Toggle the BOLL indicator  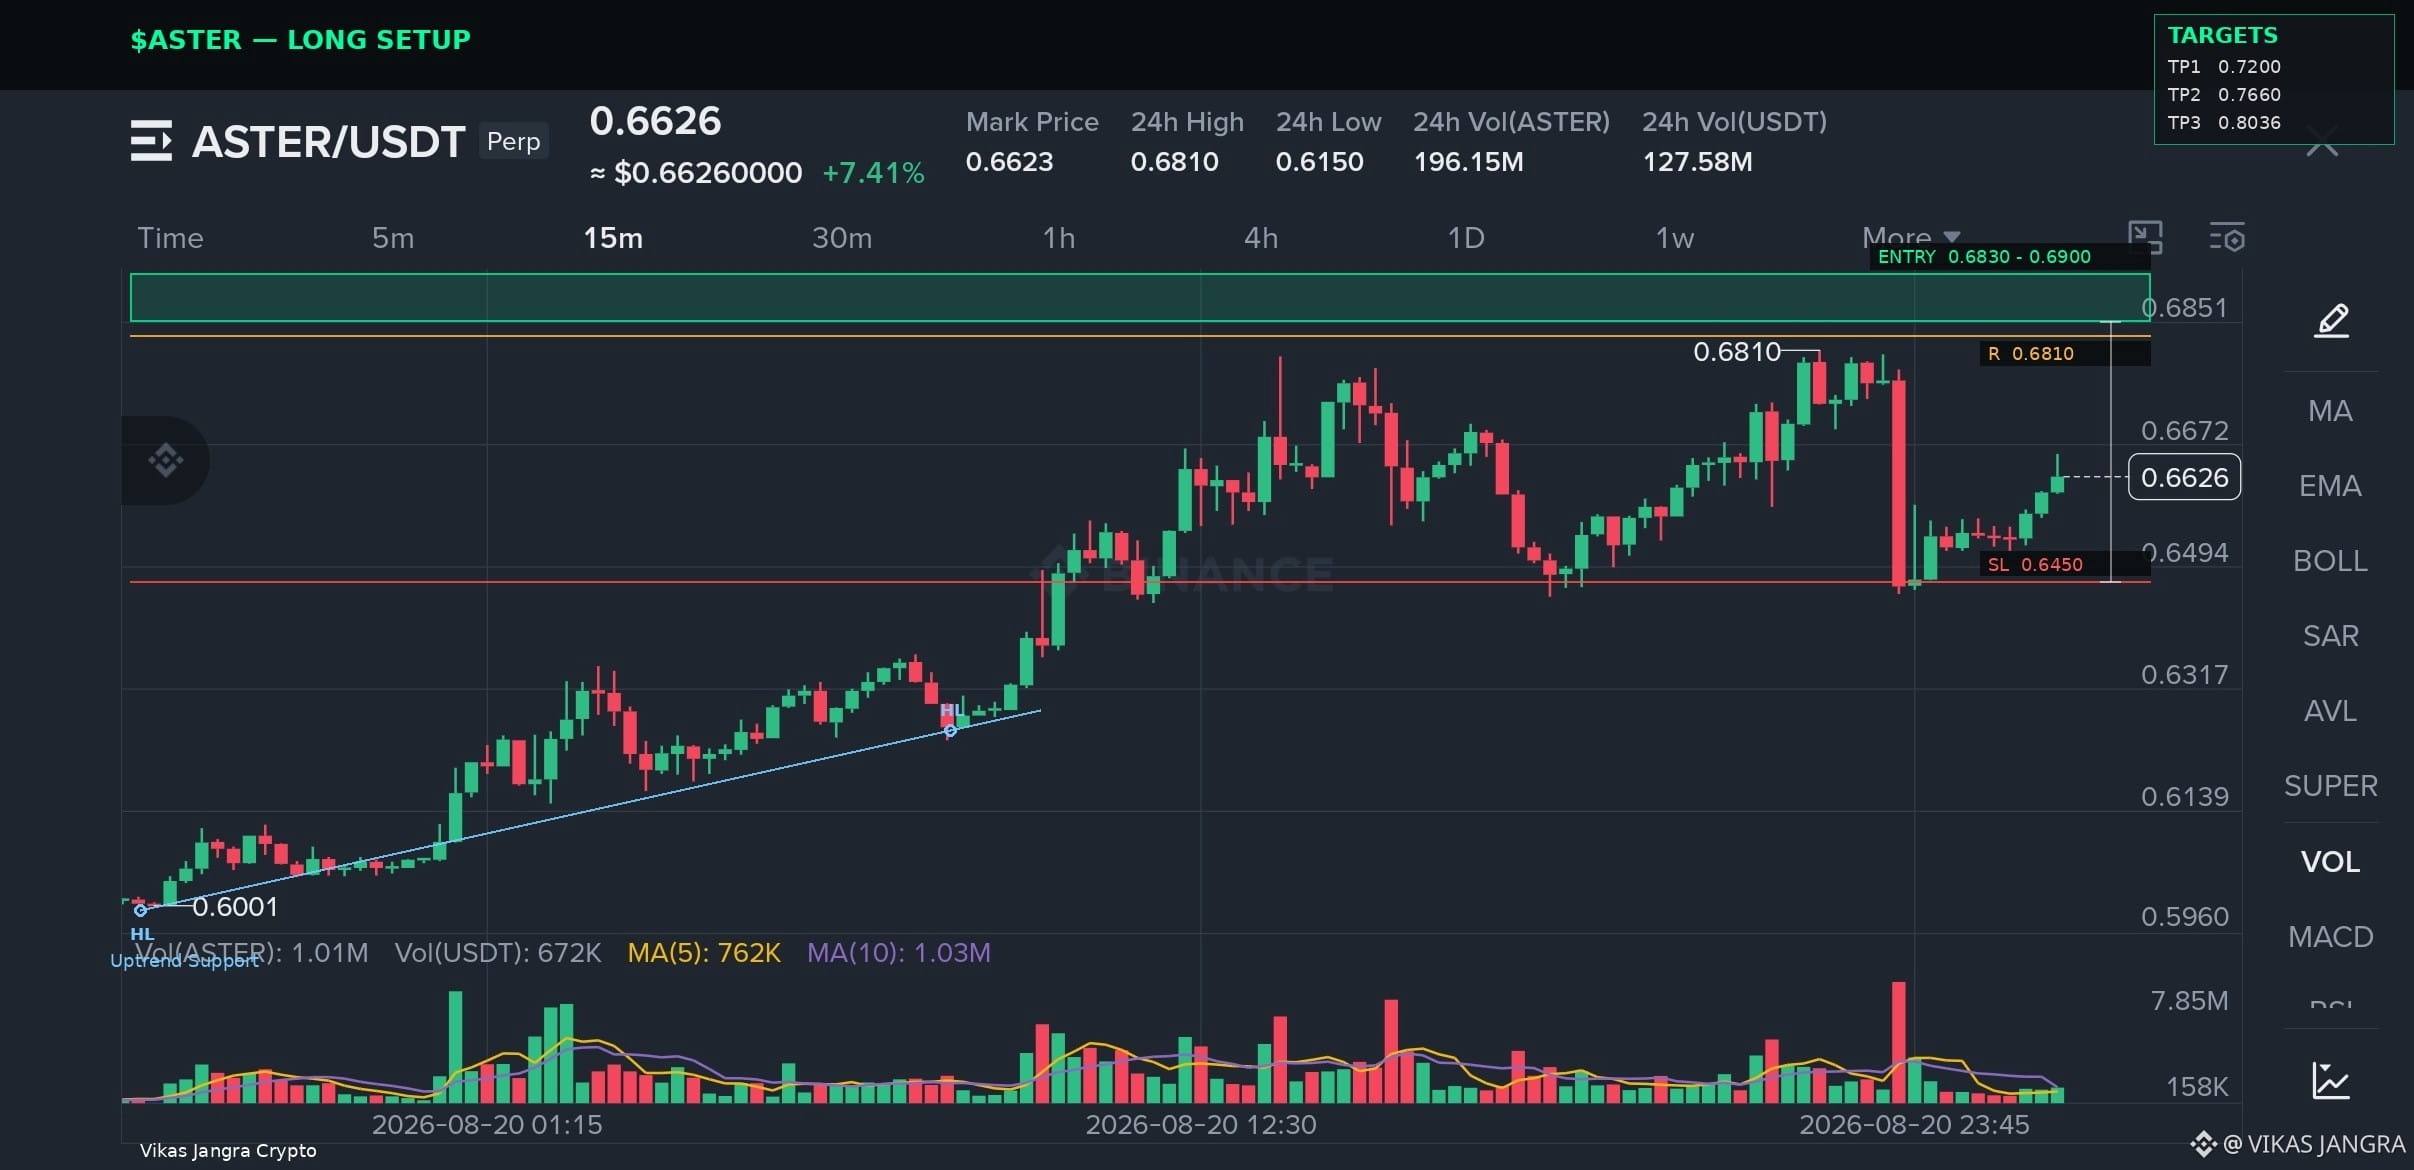(2330, 561)
